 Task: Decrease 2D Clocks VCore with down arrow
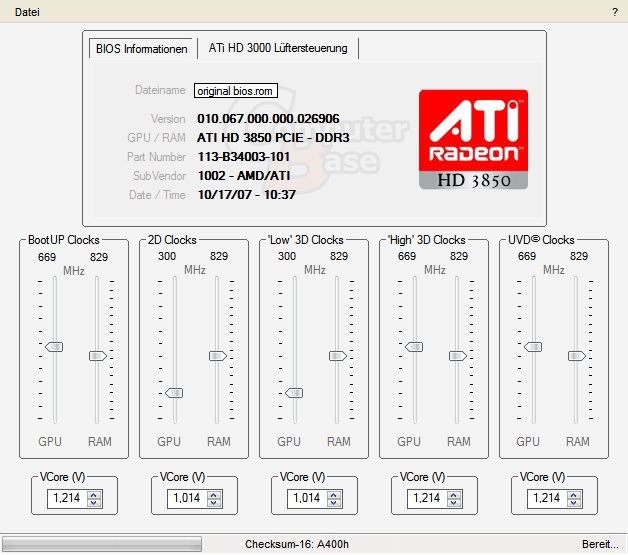[x=214, y=503]
